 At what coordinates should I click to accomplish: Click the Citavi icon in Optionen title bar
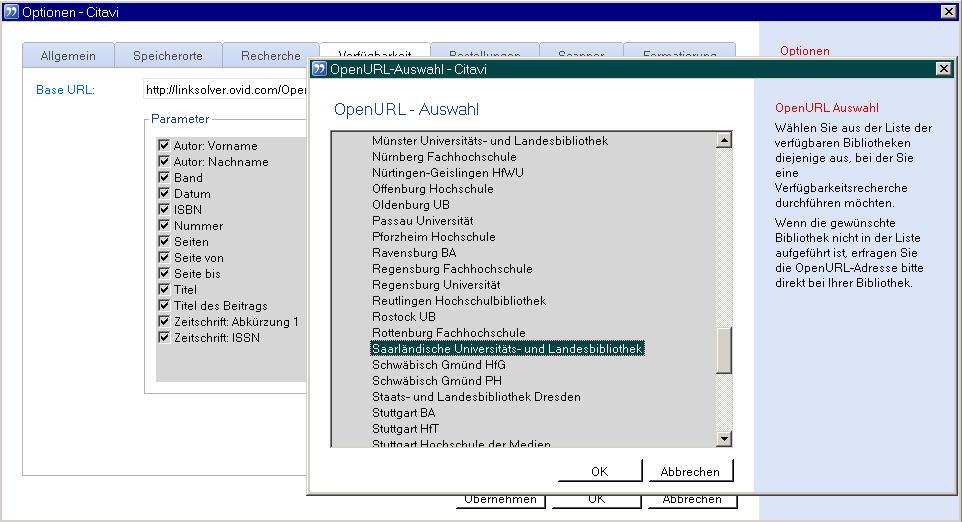tap(11, 12)
